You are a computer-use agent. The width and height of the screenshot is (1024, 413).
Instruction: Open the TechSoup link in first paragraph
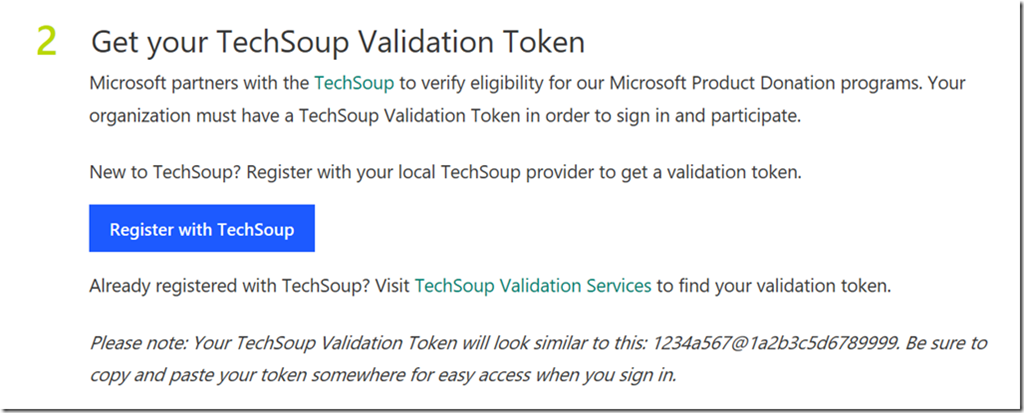click(x=354, y=82)
